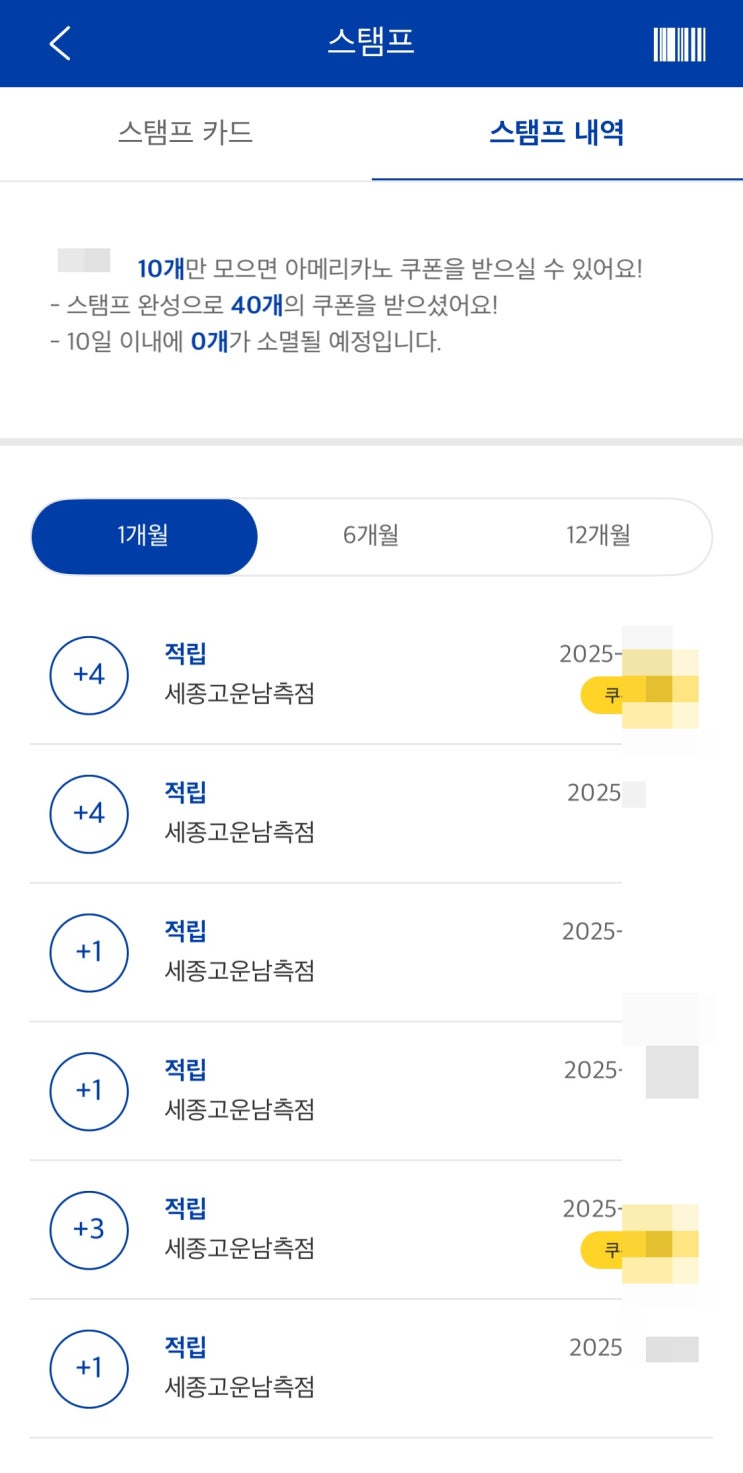Screen dimensions: 743x1473
Task: Tap the 스탬프 header title
Action: 371,42
